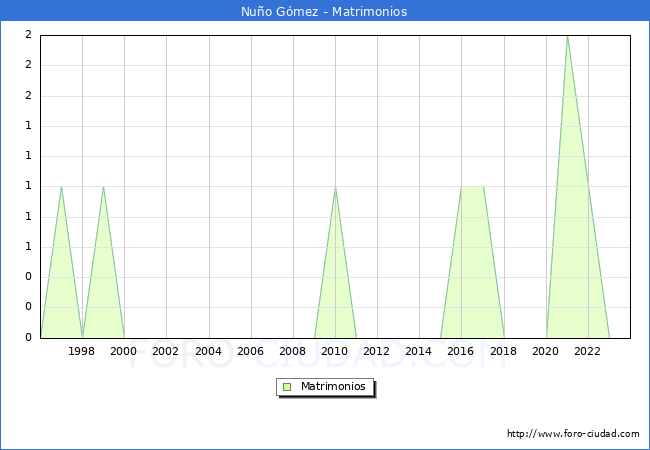Screen dimensions: 650x450
Task: Select the 2010 peak data point
Action: pos(335,187)
